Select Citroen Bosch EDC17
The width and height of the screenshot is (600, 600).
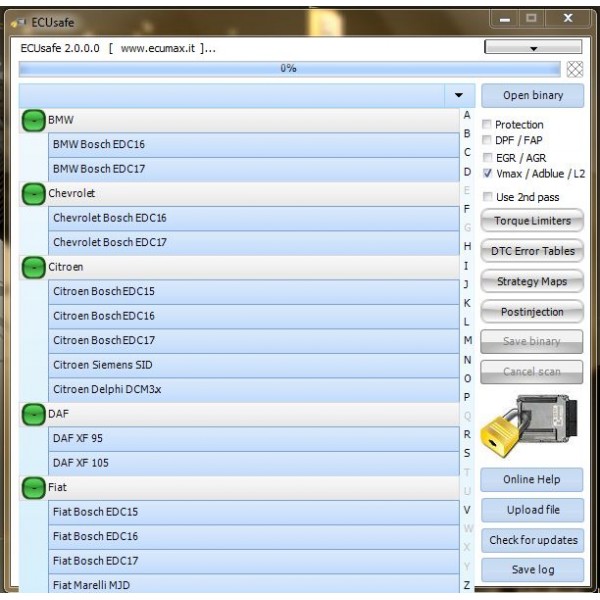(254, 341)
